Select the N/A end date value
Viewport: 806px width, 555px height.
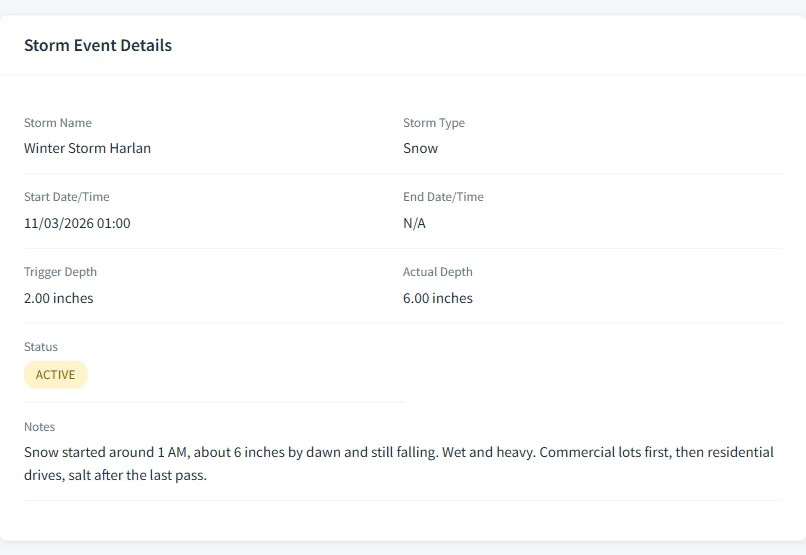pyautogui.click(x=414, y=223)
